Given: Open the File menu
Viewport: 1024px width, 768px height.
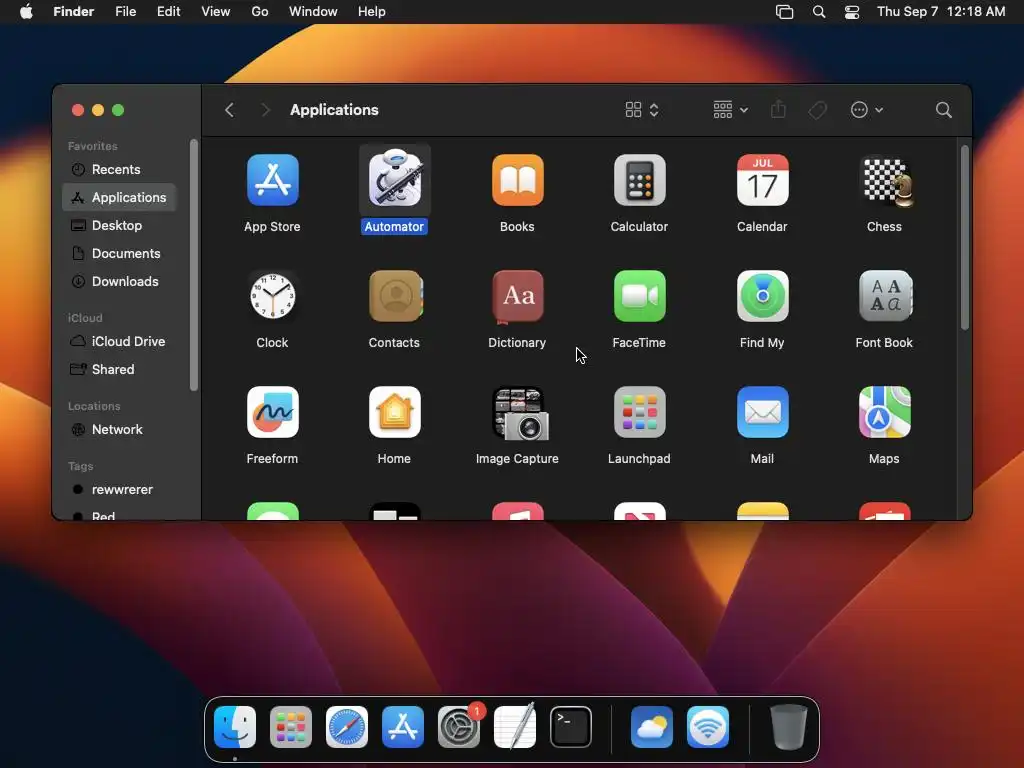Looking at the screenshot, I should [125, 12].
